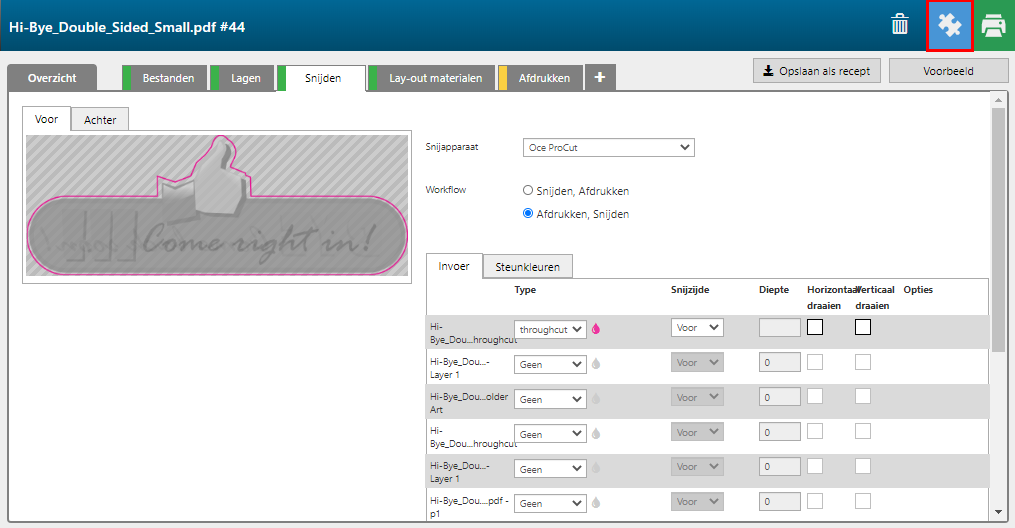
Task: Click grey ink drop on Older Art row
Action: [x=596, y=399]
